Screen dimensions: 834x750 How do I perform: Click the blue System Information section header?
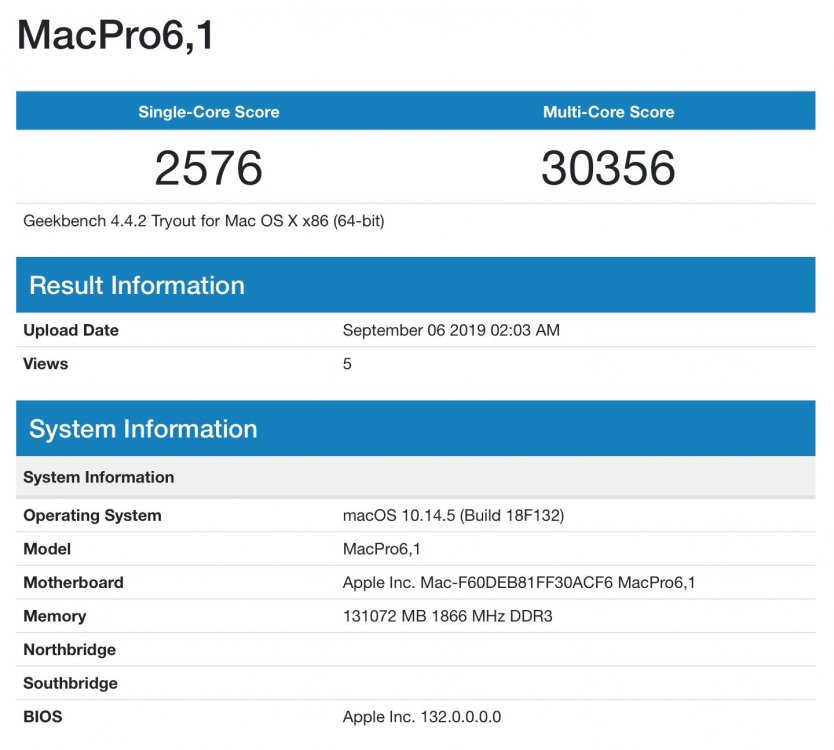pos(415,429)
